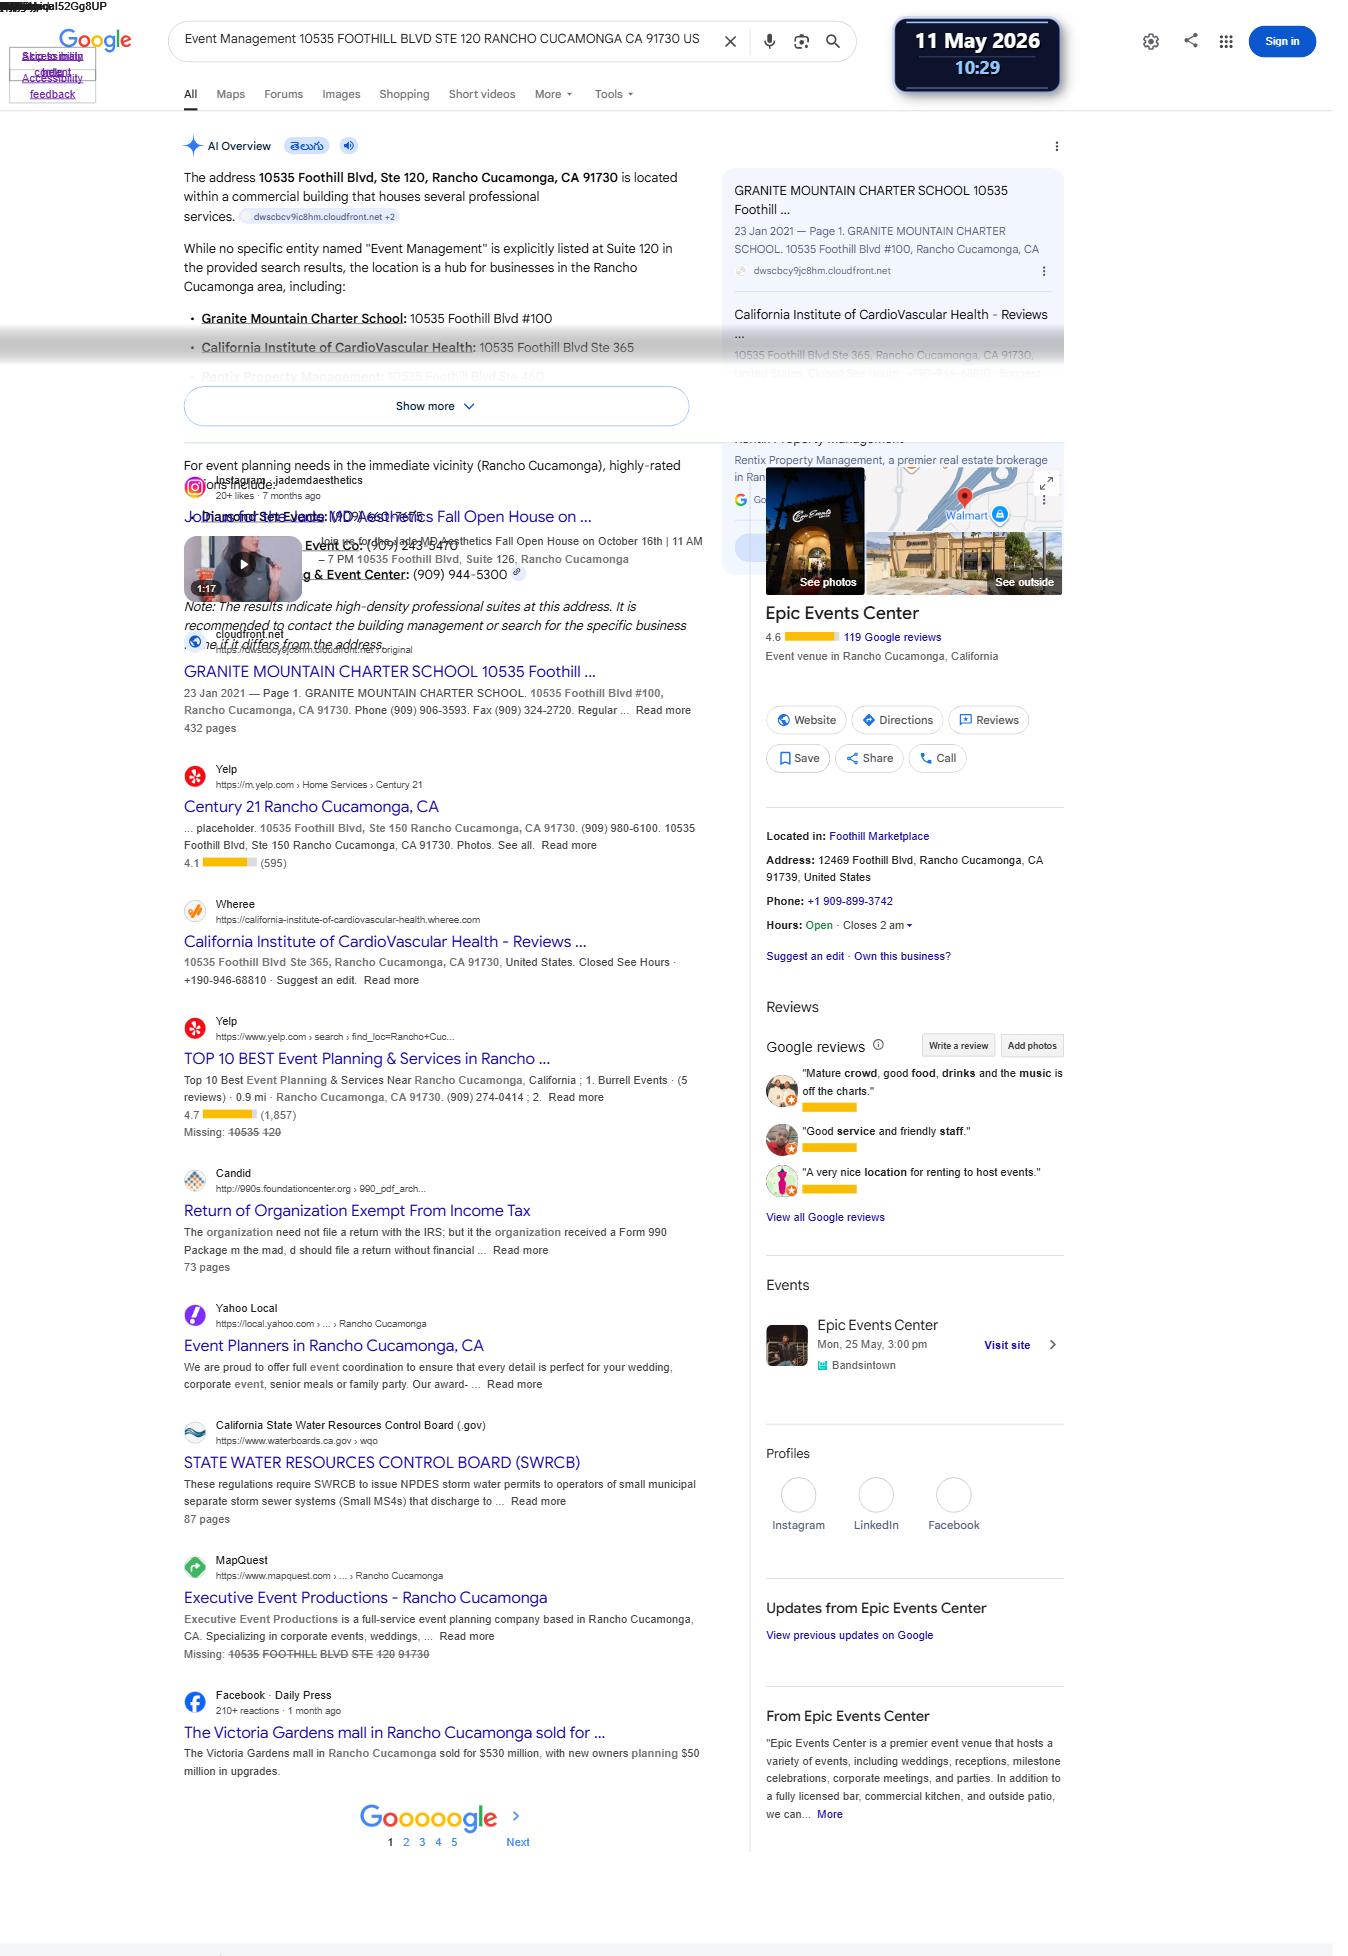Listen to the AI Overview speaker icon
The height and width of the screenshot is (1956, 1348).
pos(348,146)
